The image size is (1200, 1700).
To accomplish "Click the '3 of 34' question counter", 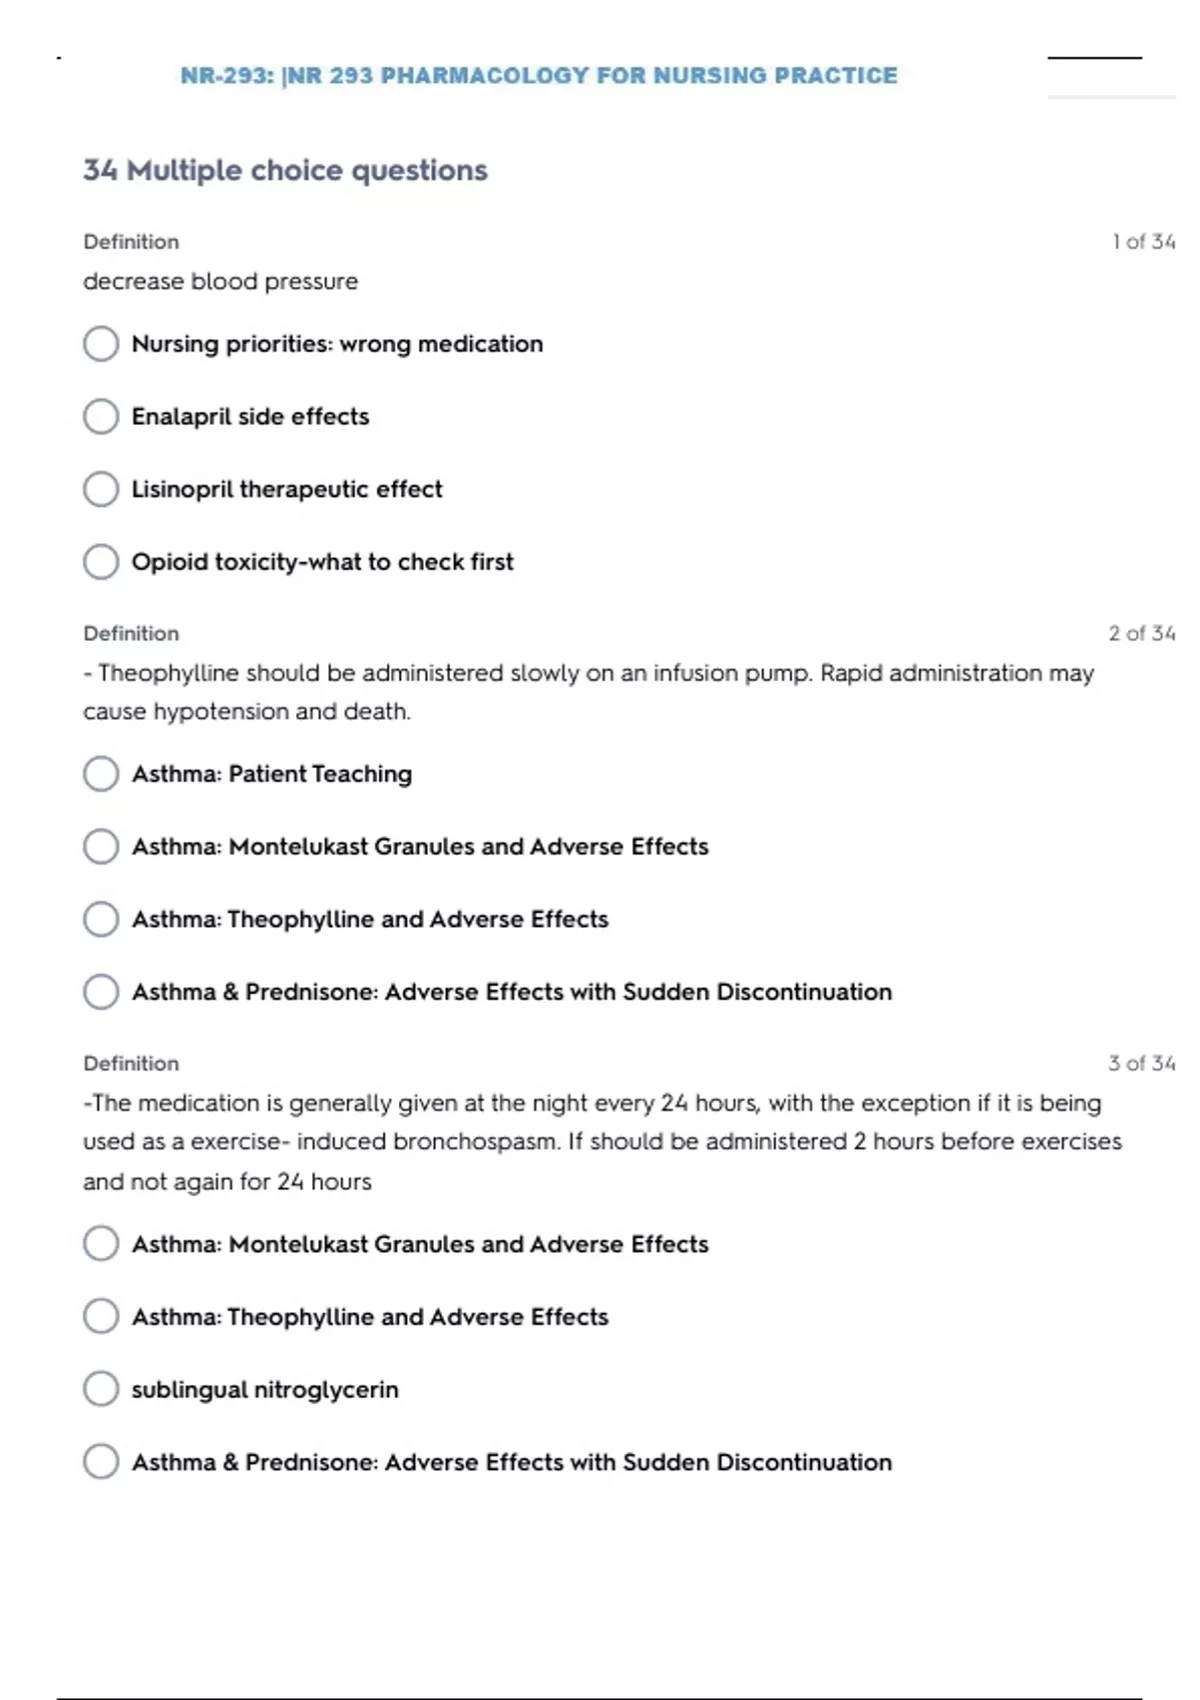I will click(1141, 1064).
